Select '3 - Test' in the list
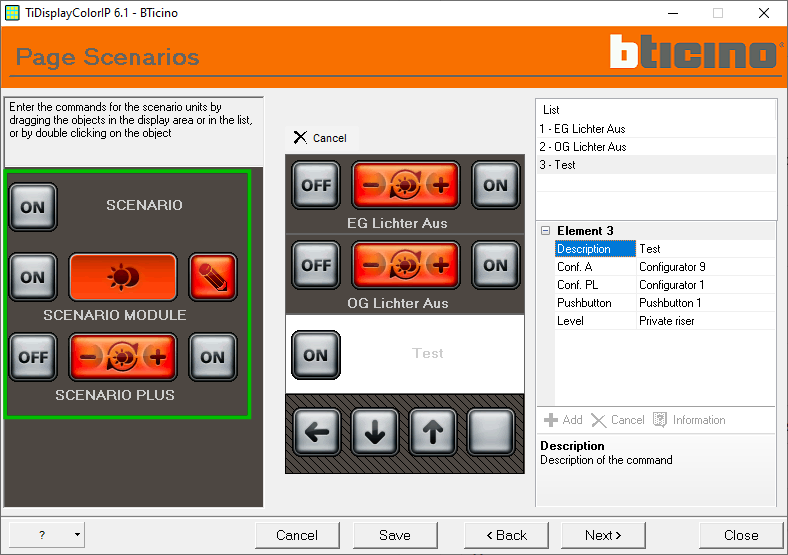This screenshot has width=788, height=555. click(656, 165)
